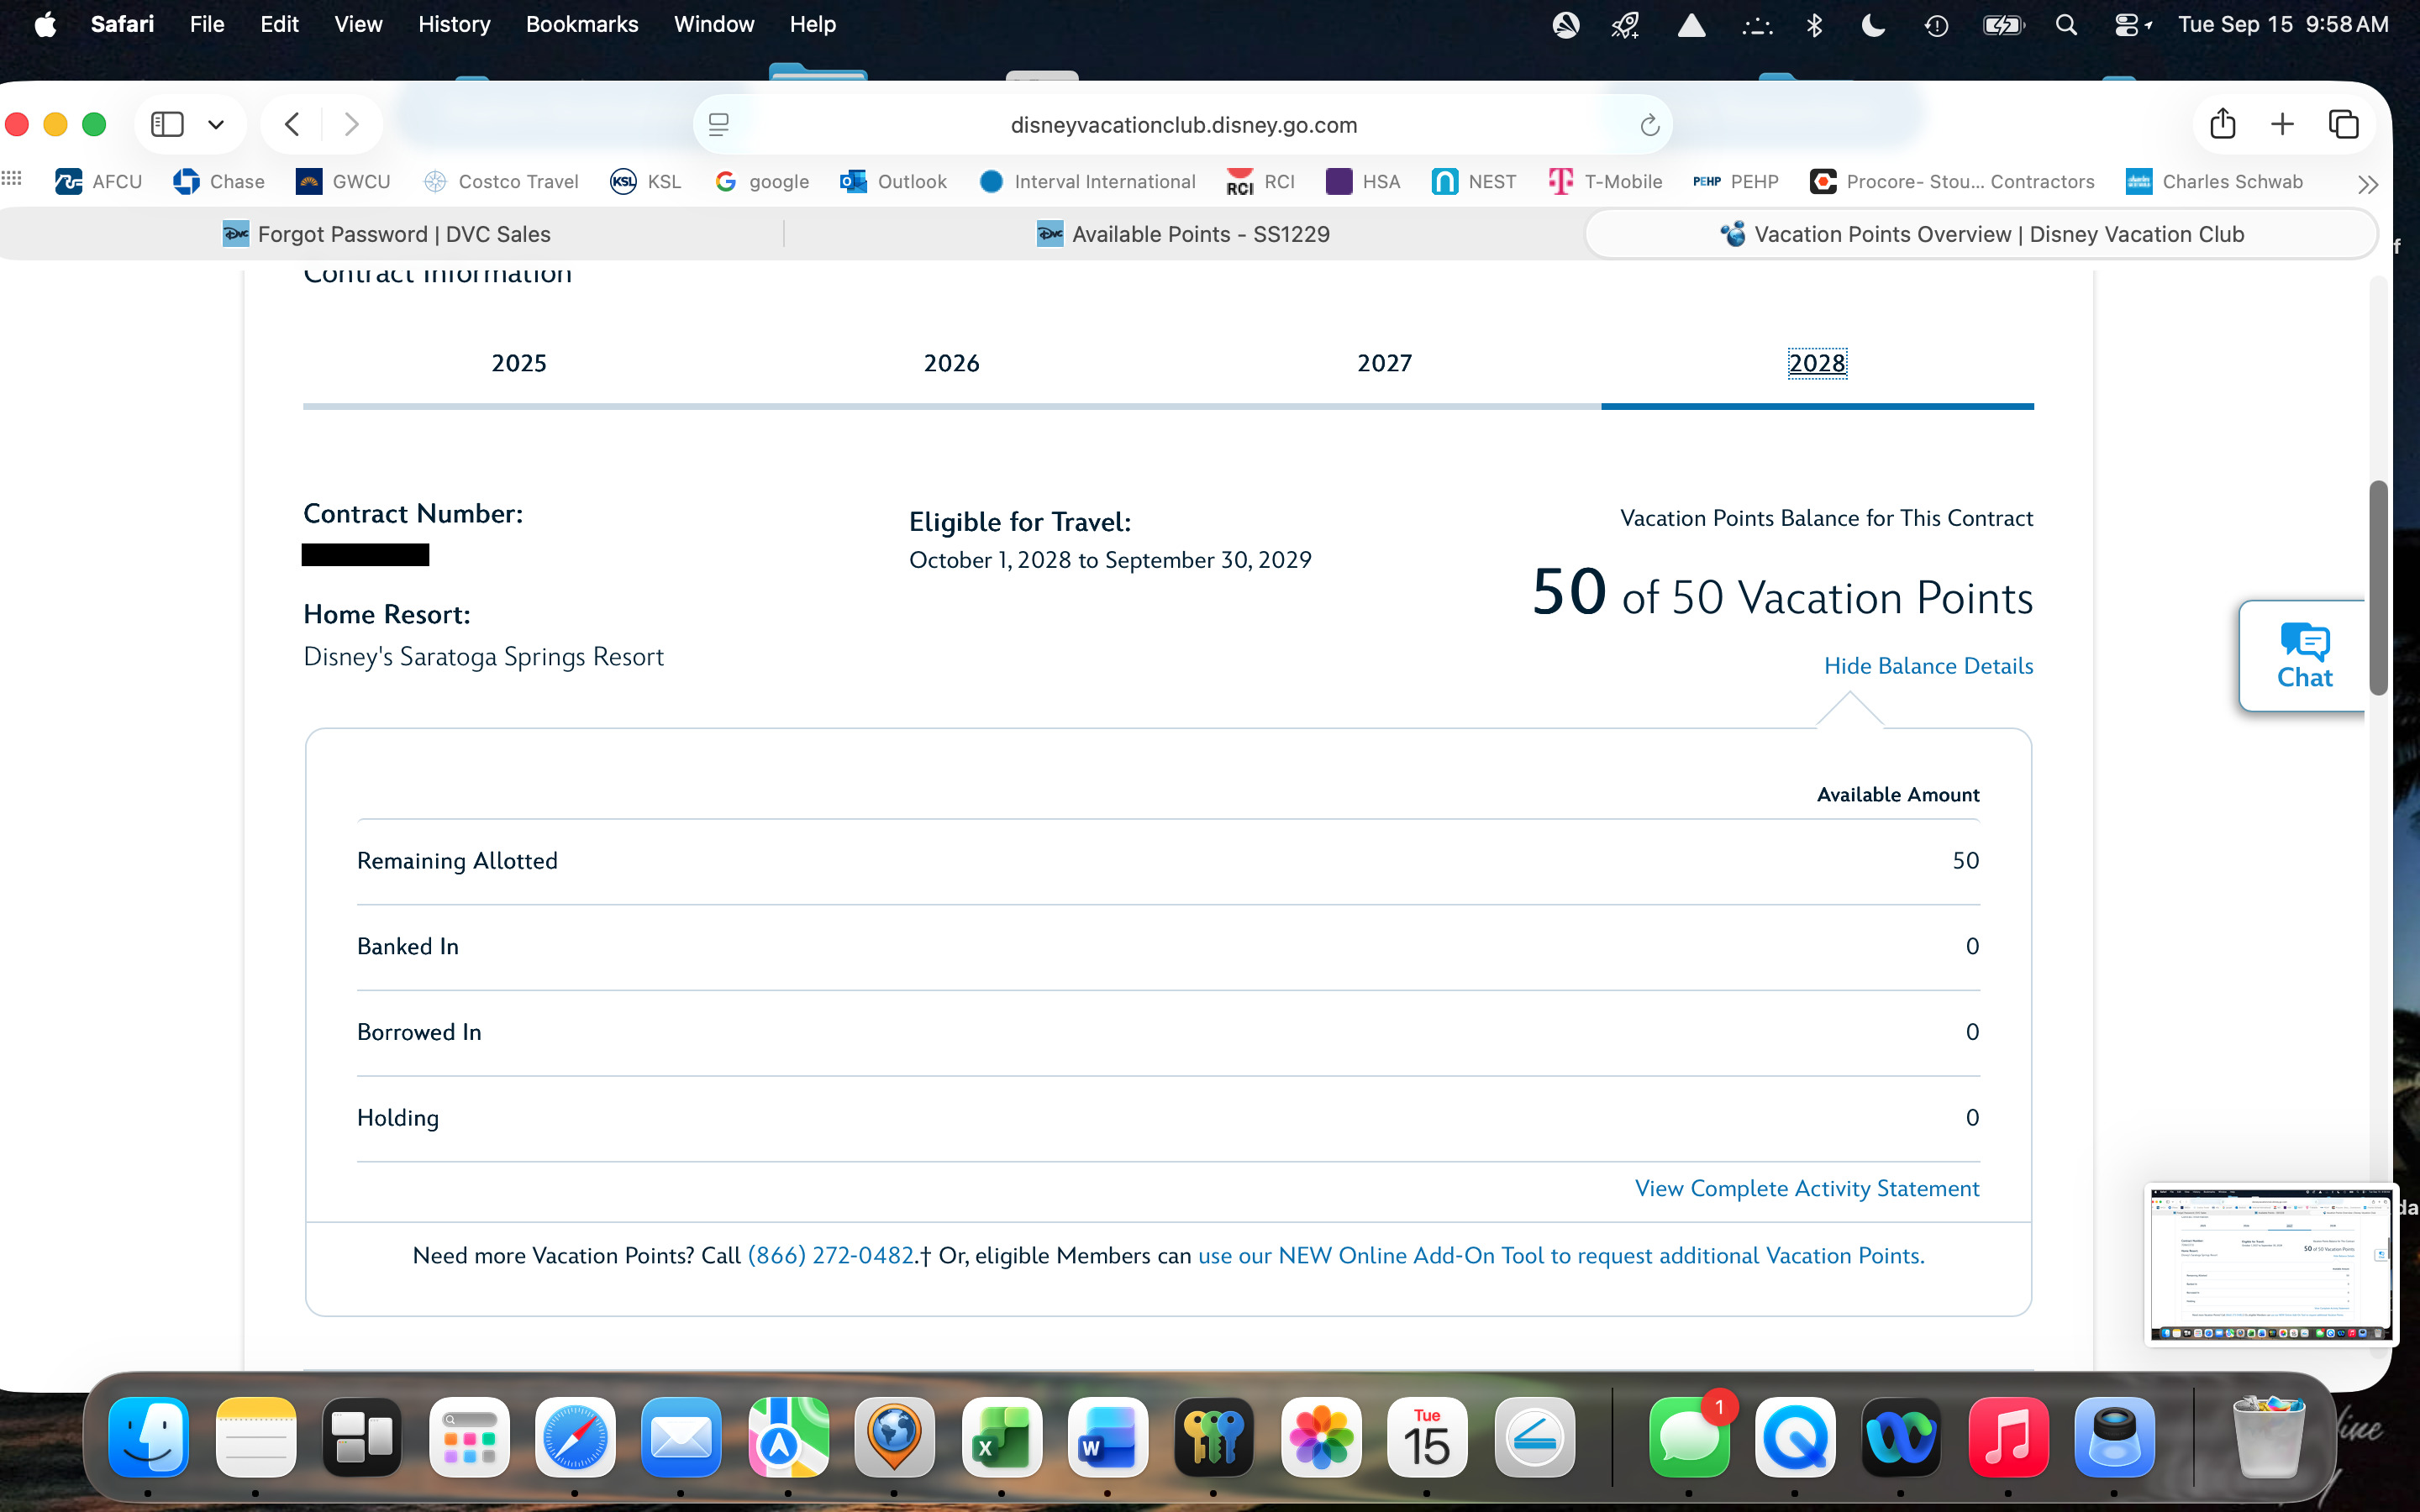
Task: Click the address bar URL field
Action: click(1183, 125)
